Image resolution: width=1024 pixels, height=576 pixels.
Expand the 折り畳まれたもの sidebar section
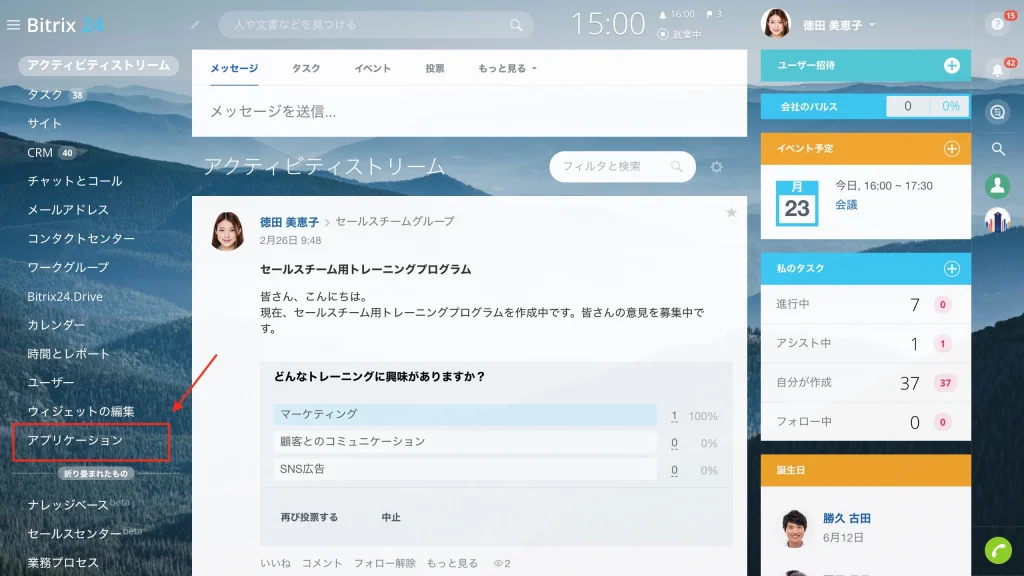click(x=96, y=473)
